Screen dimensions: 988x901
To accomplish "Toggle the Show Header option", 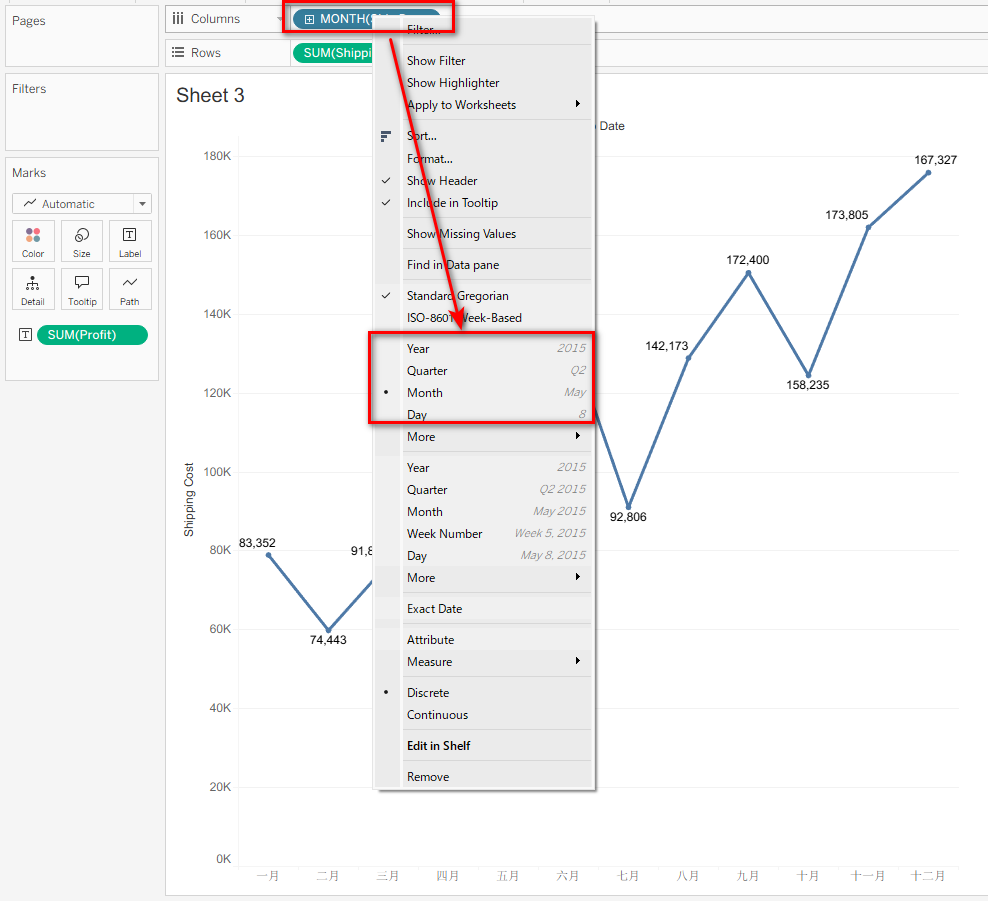I will pyautogui.click(x=442, y=181).
